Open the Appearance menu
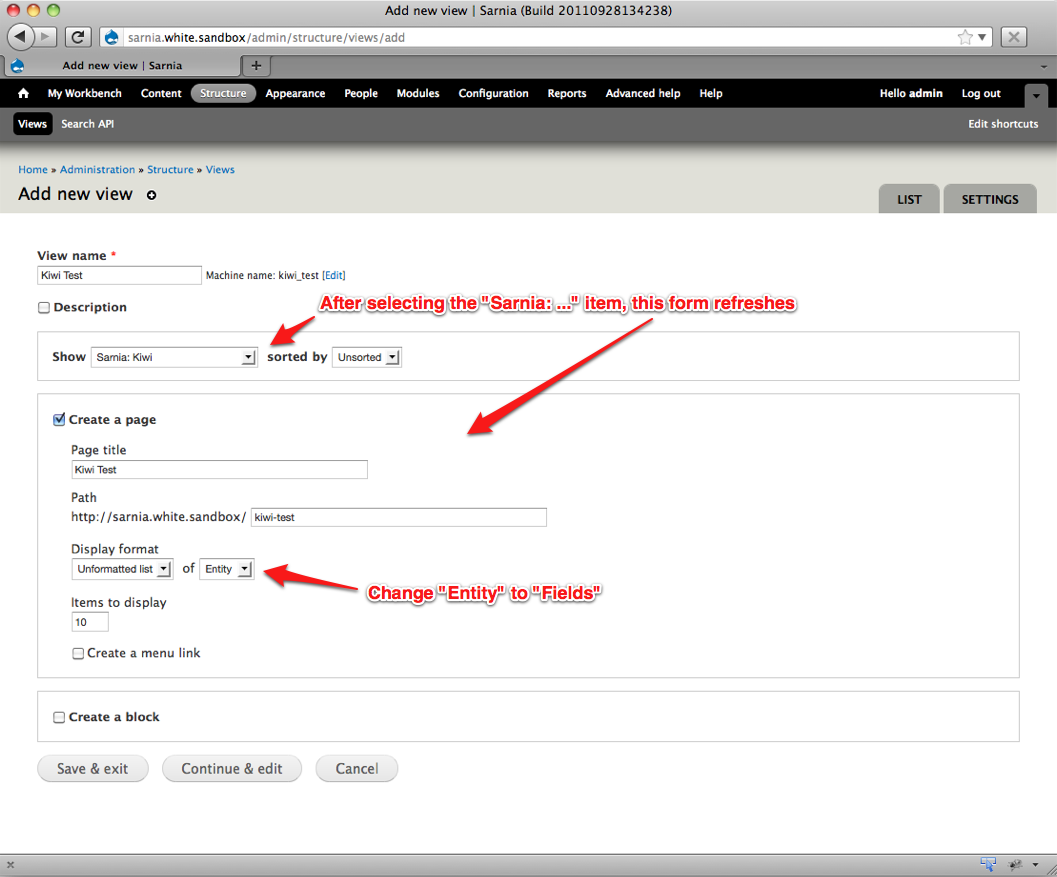 tap(295, 93)
